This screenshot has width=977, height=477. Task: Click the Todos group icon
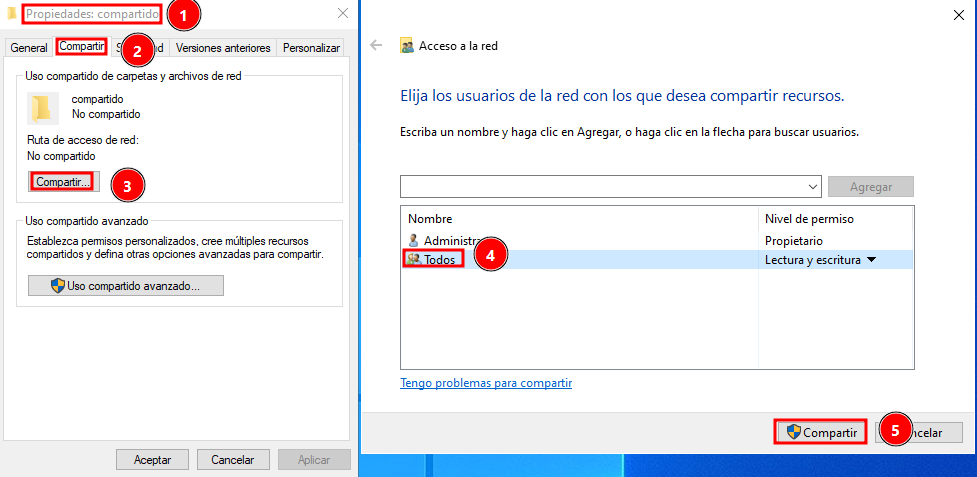click(x=413, y=259)
